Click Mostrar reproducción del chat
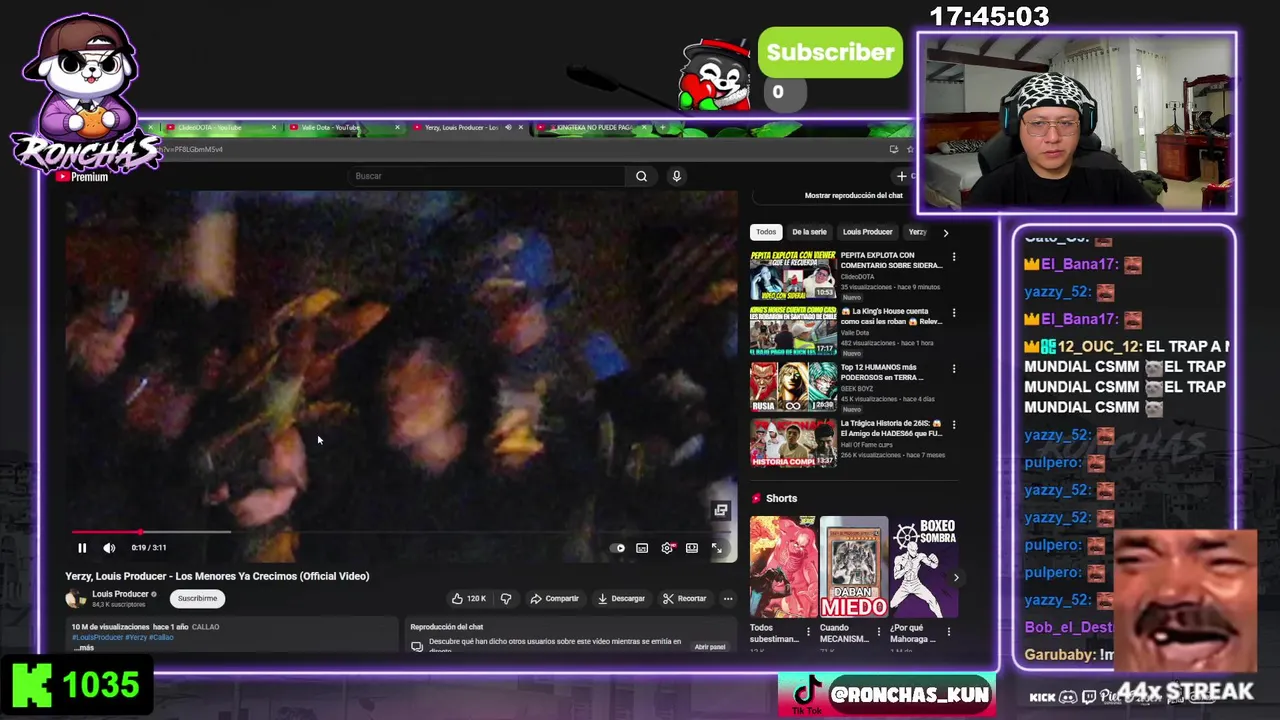 853,196
